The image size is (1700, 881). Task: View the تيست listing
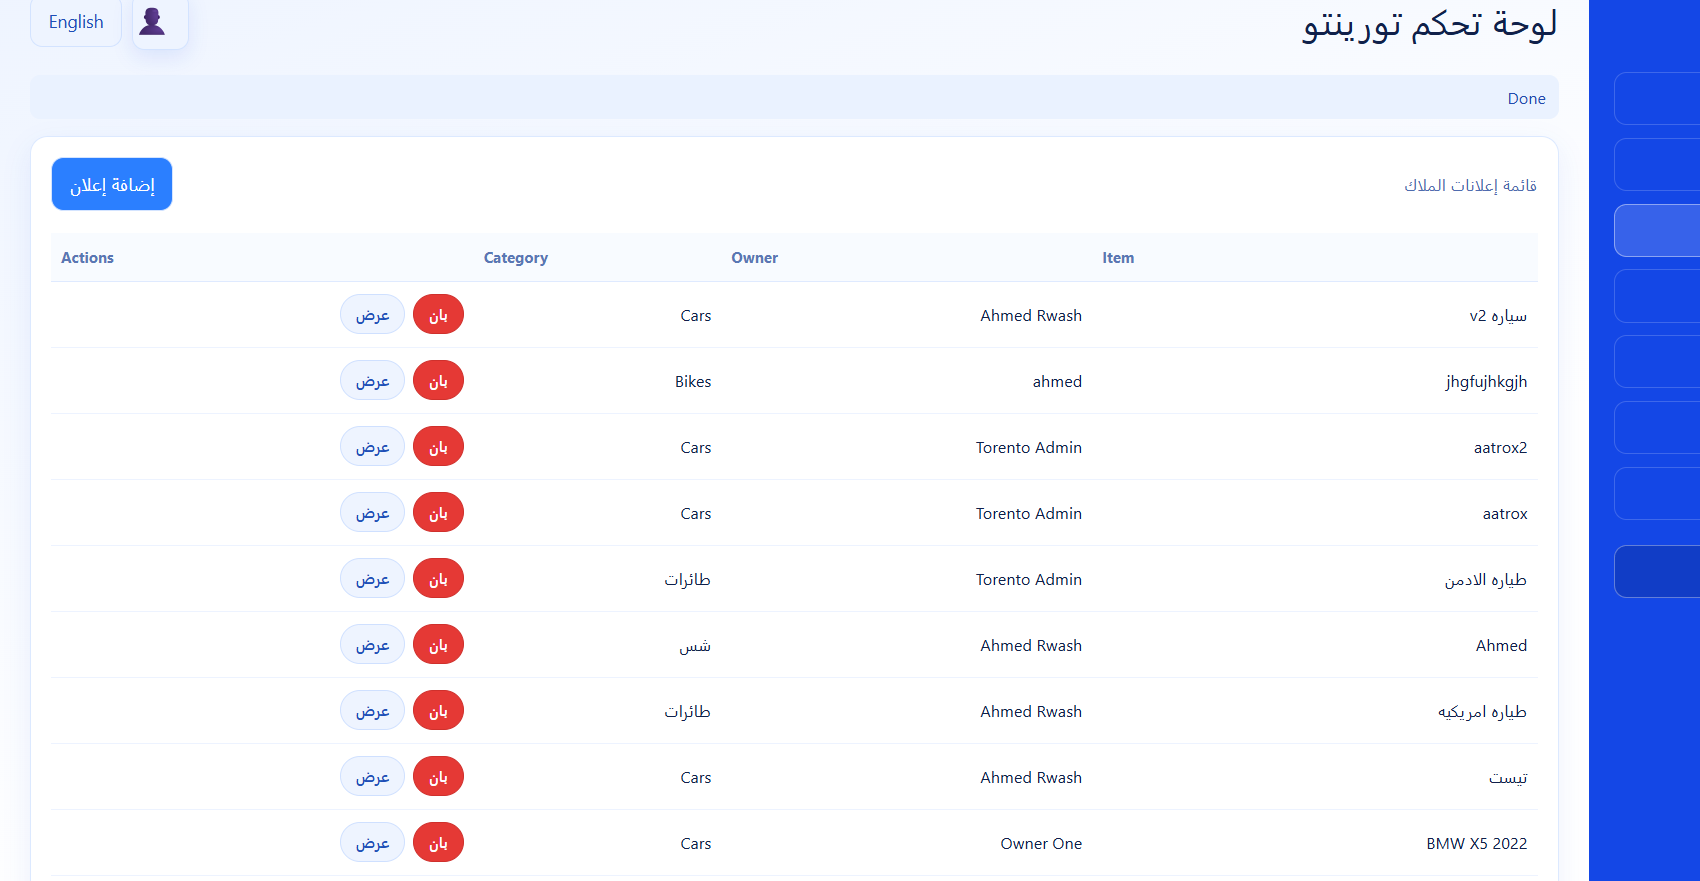(372, 777)
